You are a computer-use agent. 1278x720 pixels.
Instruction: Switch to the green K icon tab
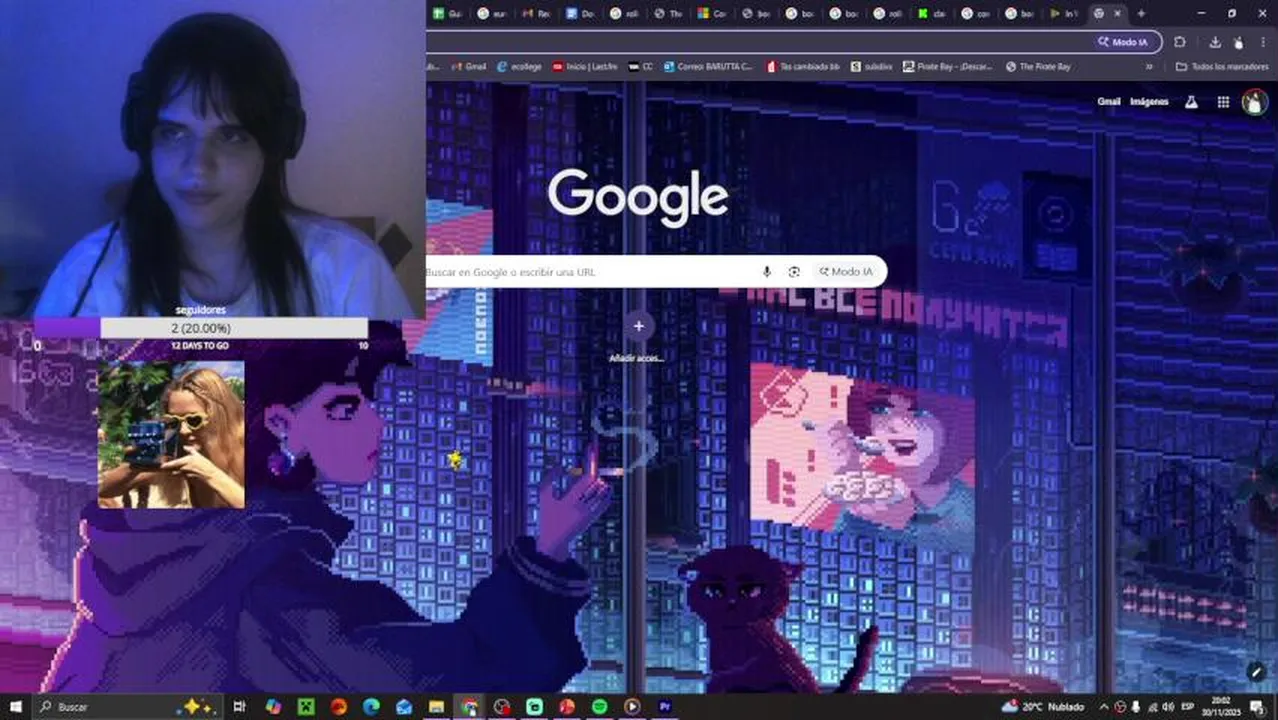point(930,14)
